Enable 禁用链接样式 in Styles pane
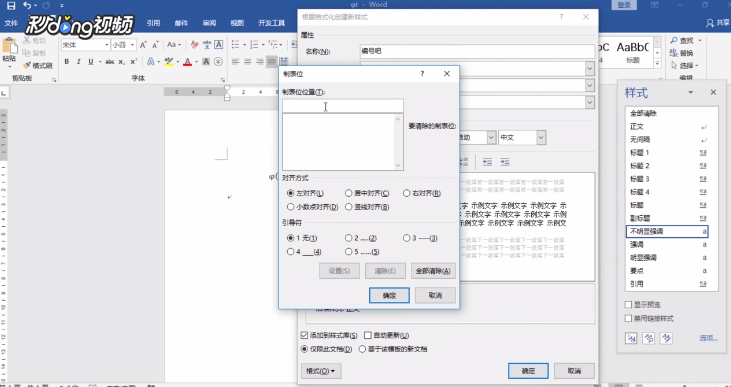This screenshot has height=387, width=731. (x=628, y=318)
